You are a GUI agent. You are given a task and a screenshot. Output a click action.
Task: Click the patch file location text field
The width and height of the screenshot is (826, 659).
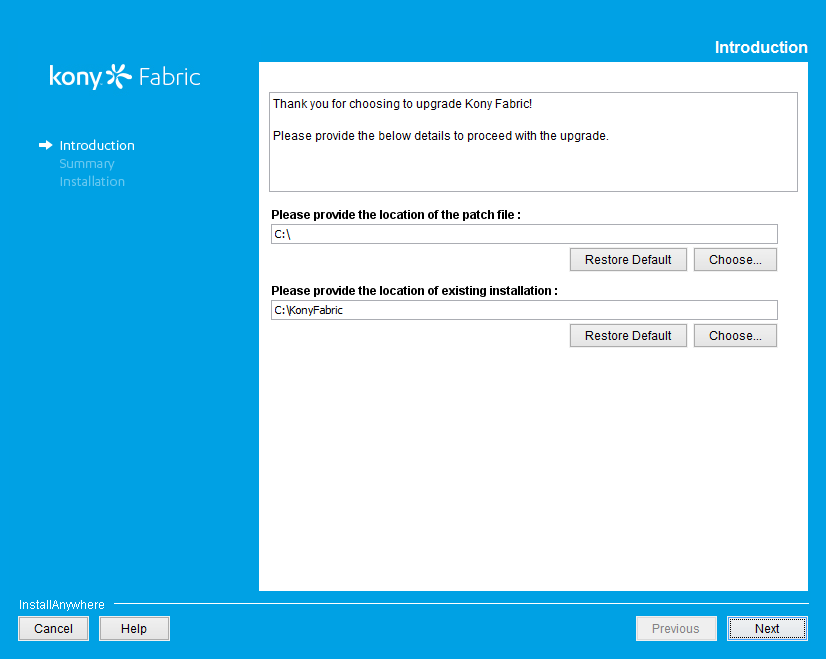[524, 233]
